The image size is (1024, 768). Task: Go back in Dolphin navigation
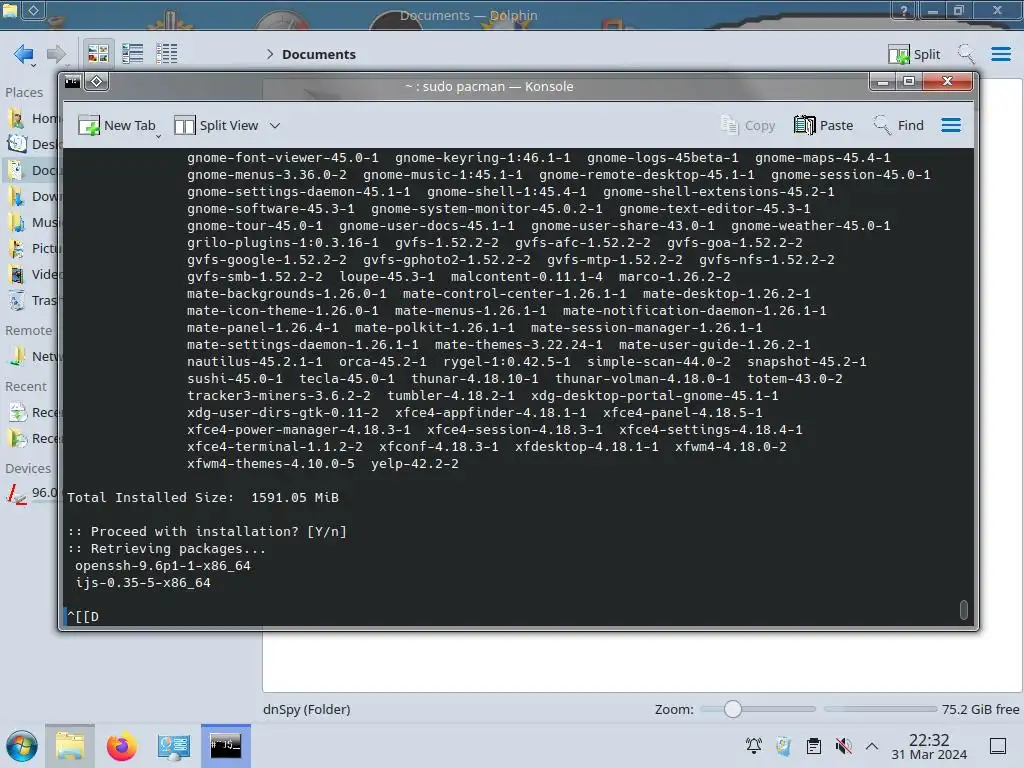point(24,54)
